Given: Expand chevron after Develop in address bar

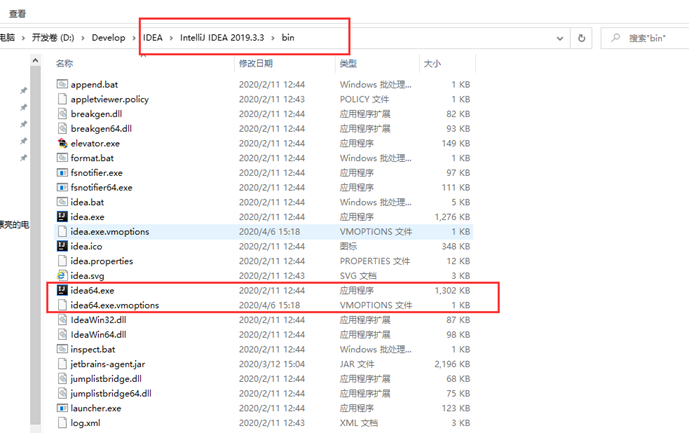Looking at the screenshot, I should 134,38.
